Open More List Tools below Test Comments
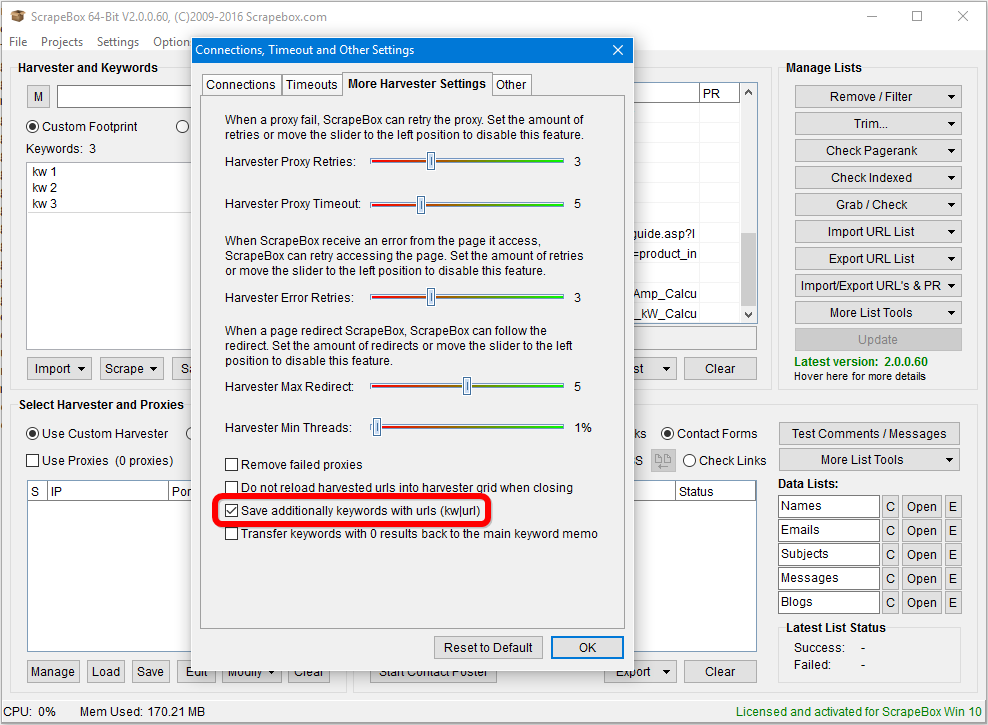 869,460
